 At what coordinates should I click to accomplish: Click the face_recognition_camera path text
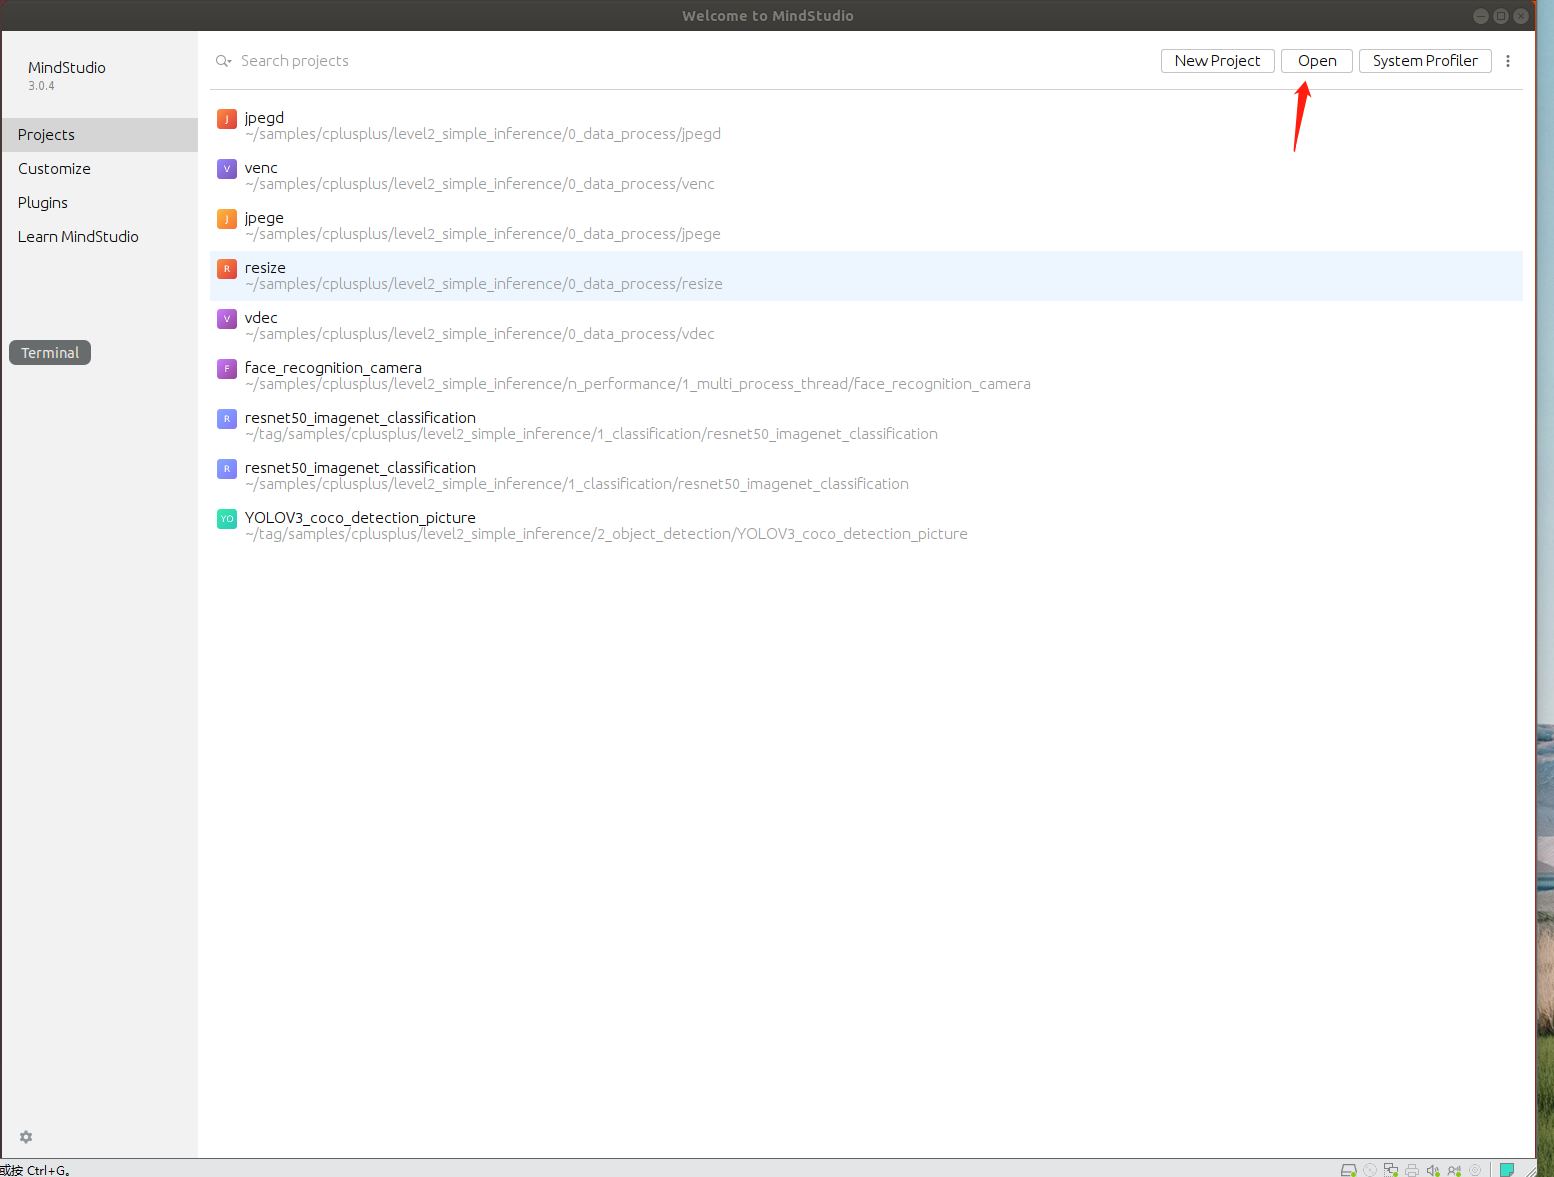(638, 384)
